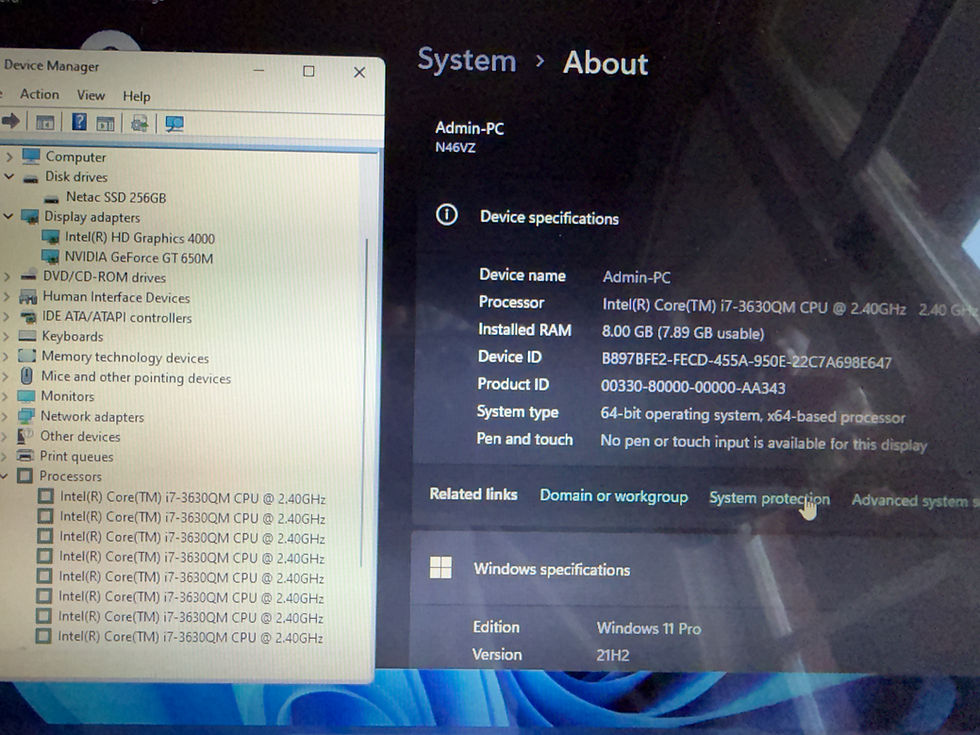Click the Disk drives category icon

pyautogui.click(x=31, y=179)
